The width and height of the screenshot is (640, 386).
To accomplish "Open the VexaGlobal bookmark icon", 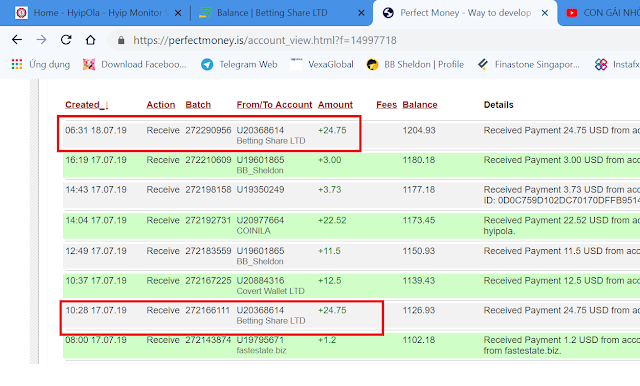I will click(296, 64).
